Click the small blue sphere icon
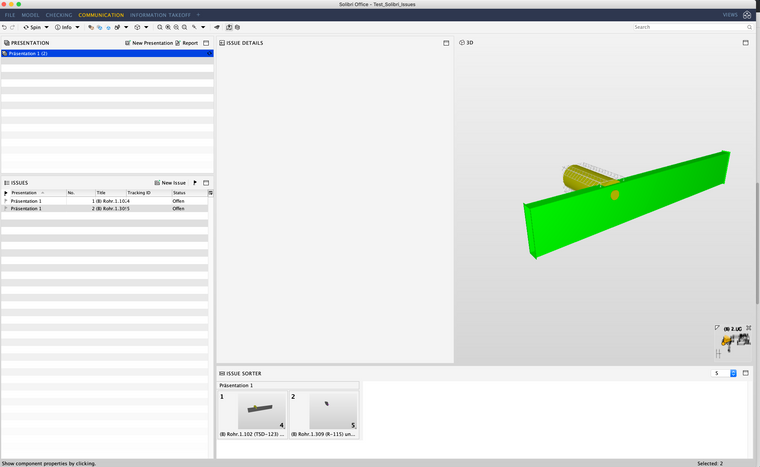The height and width of the screenshot is (467, 760). point(109,28)
